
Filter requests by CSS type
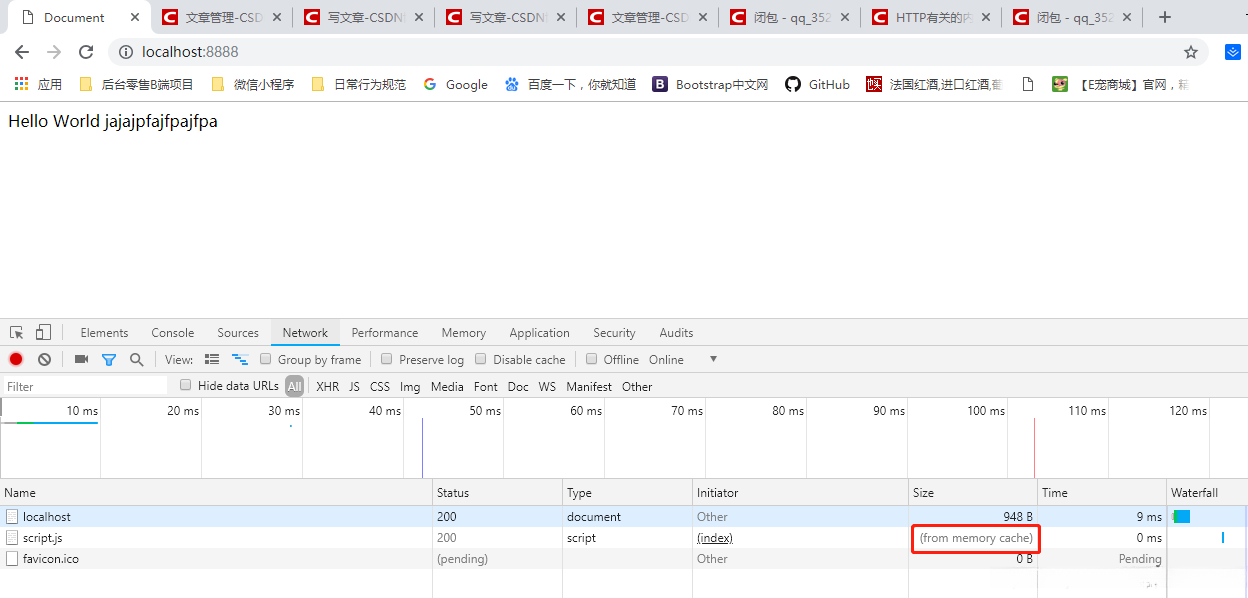380,387
